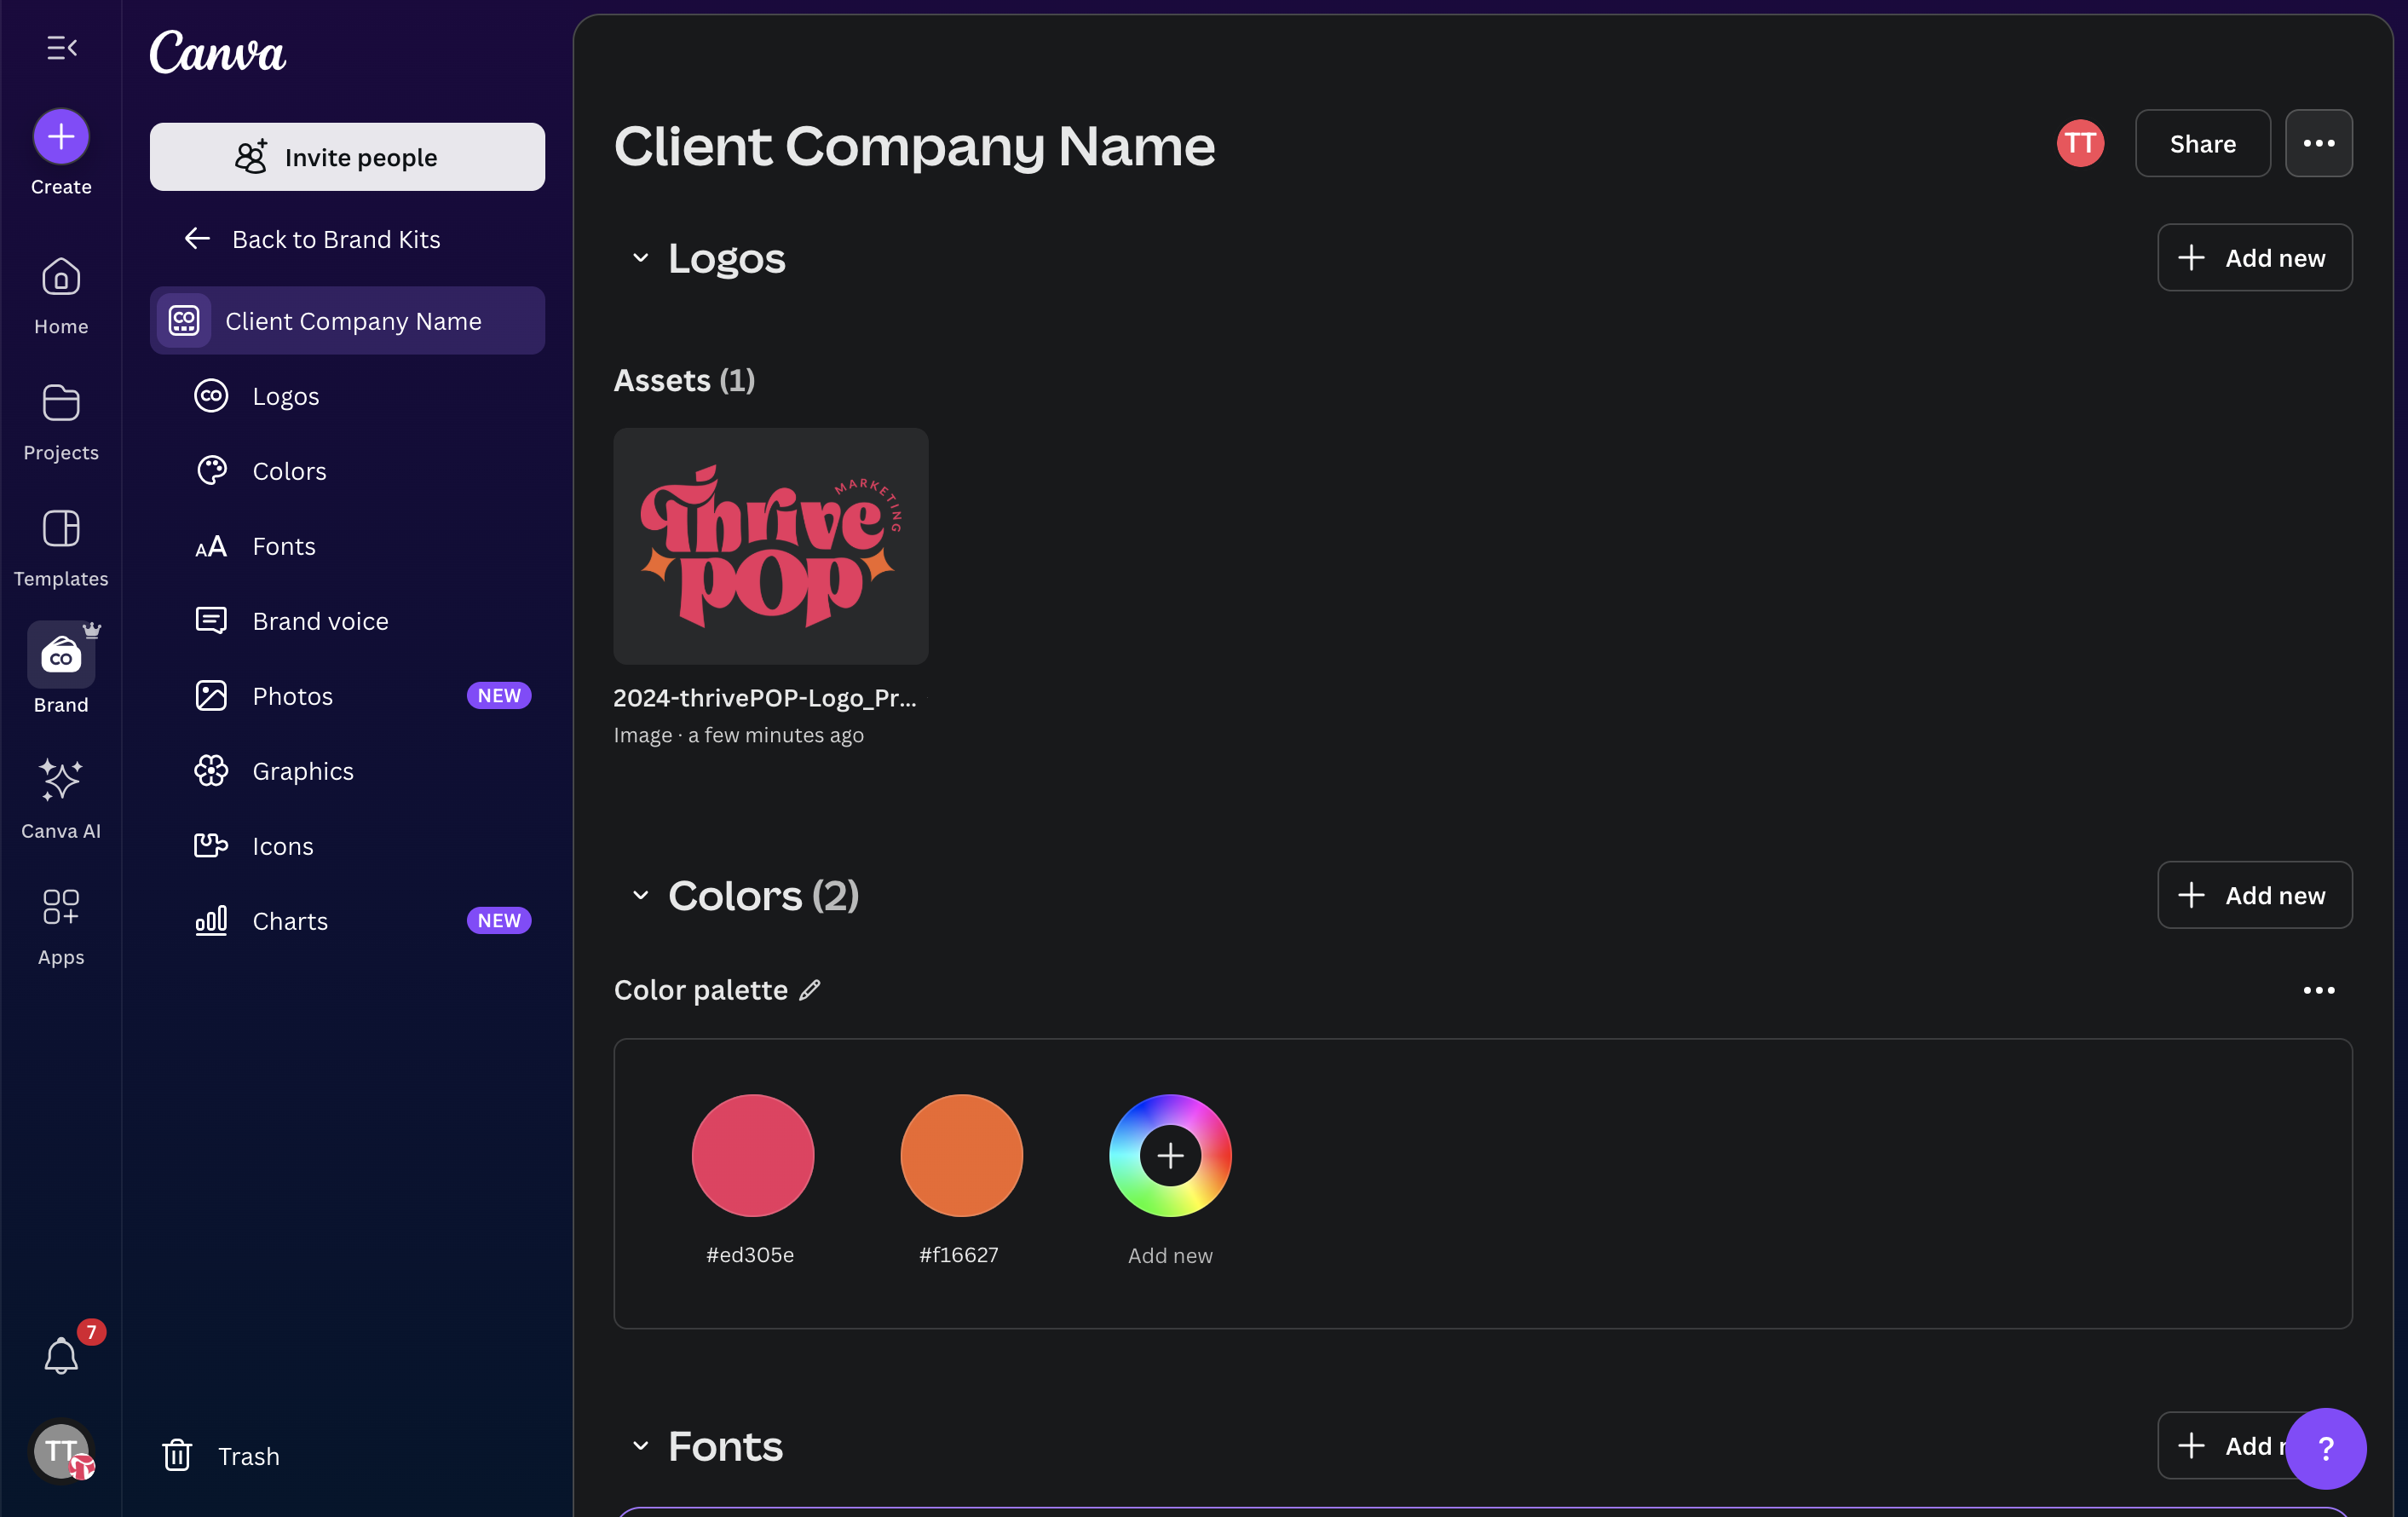Select the pink #ed305e color swatch
The height and width of the screenshot is (1517, 2408).
753,1156
